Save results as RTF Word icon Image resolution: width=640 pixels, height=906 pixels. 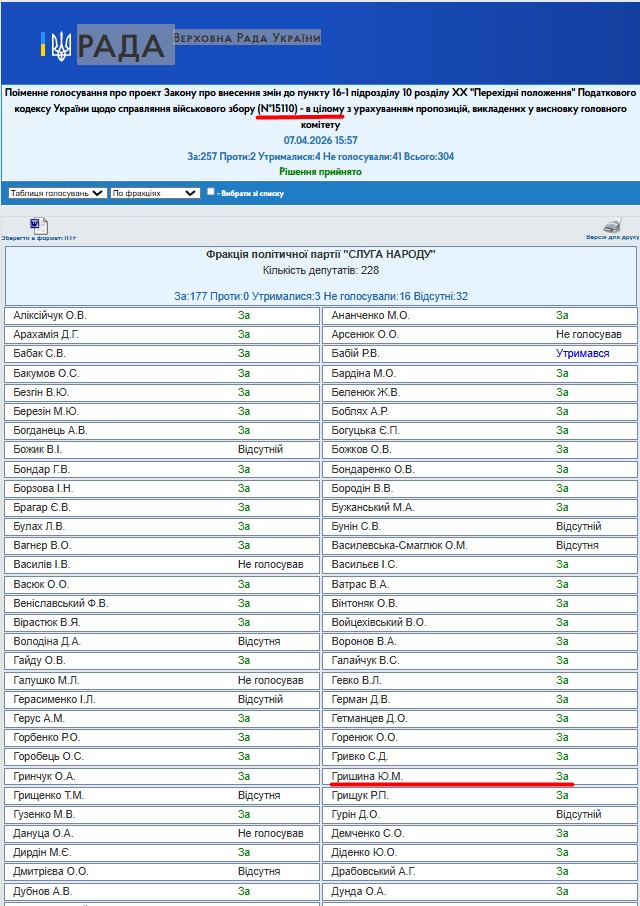[x=39, y=225]
